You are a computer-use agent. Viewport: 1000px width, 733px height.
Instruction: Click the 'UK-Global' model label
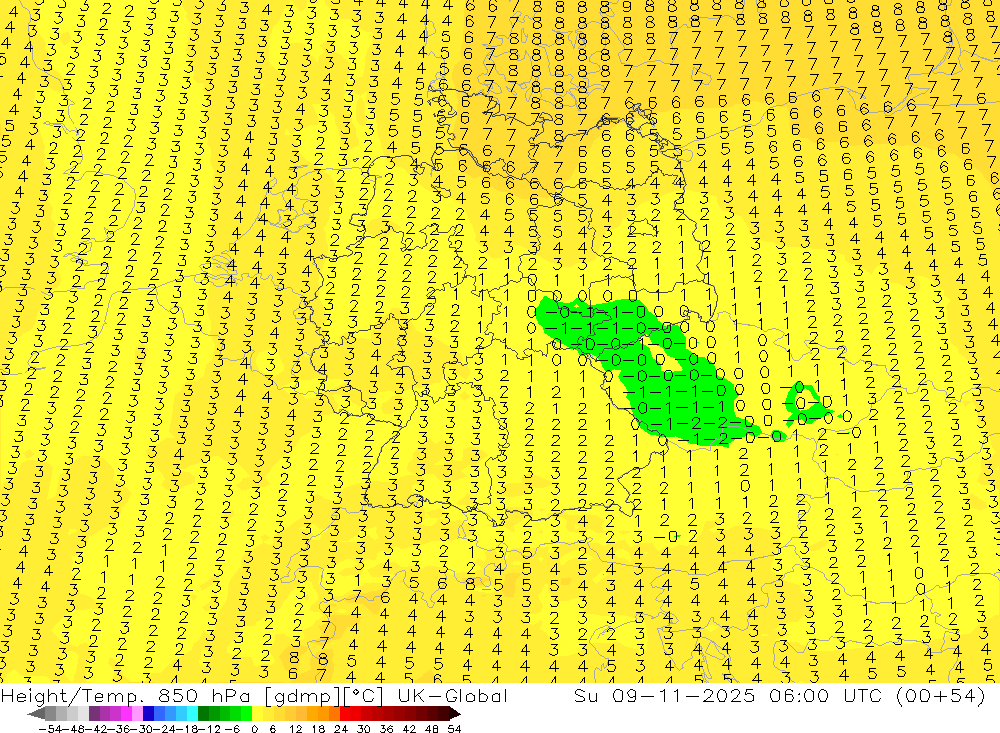pos(453,695)
